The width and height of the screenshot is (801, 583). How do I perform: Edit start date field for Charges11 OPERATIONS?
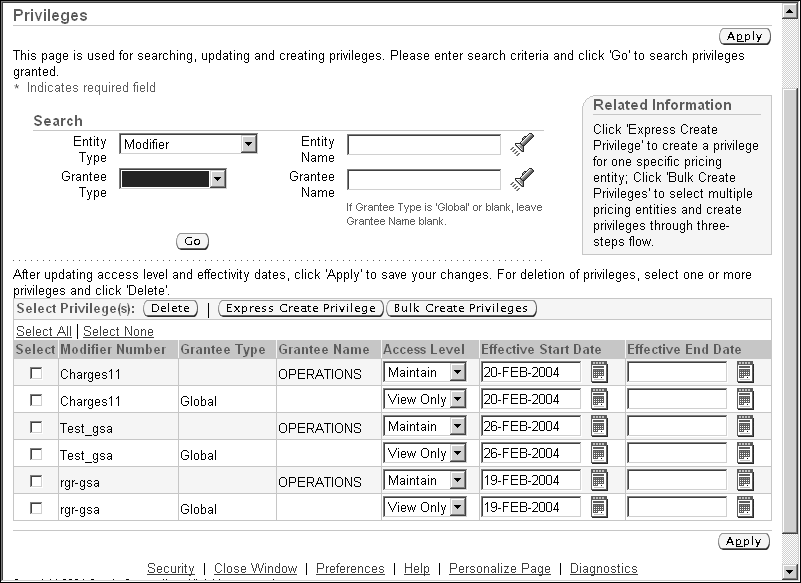531,372
